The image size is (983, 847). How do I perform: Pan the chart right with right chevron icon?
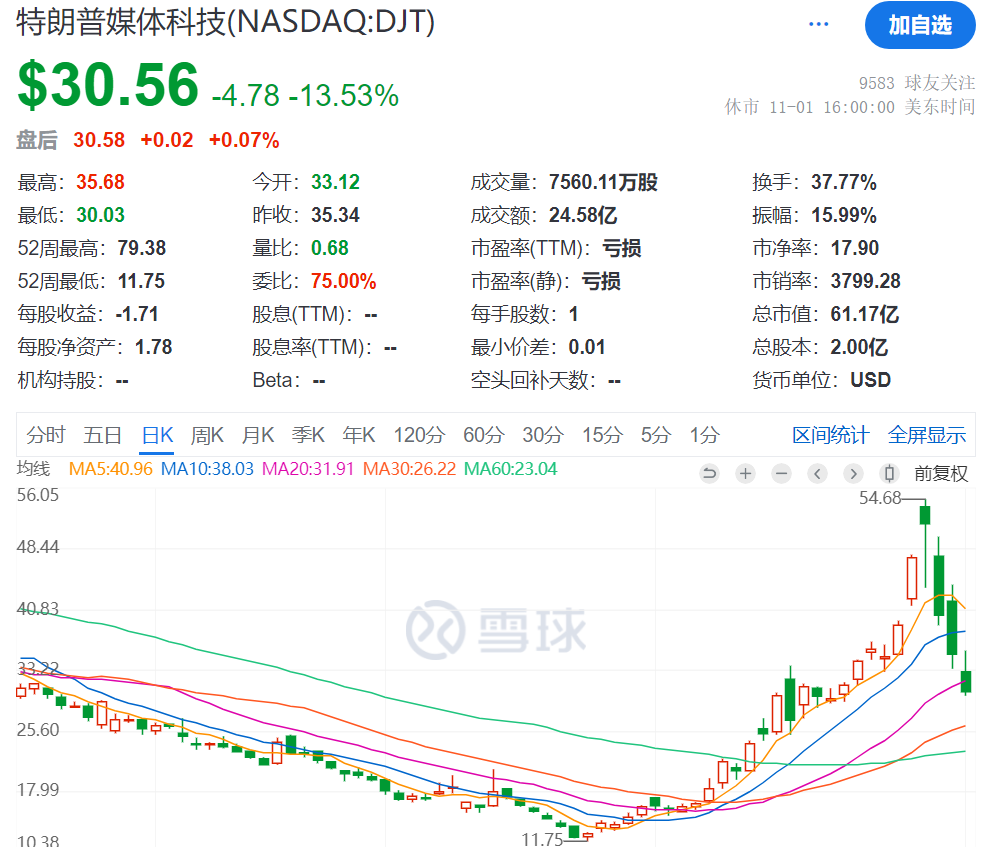click(x=853, y=473)
